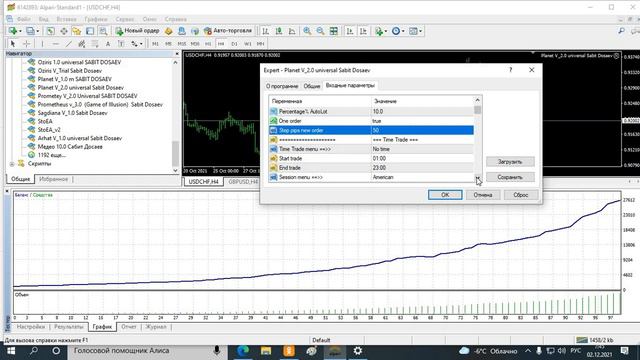Switch chart timeframe to M15

click(x=182, y=44)
